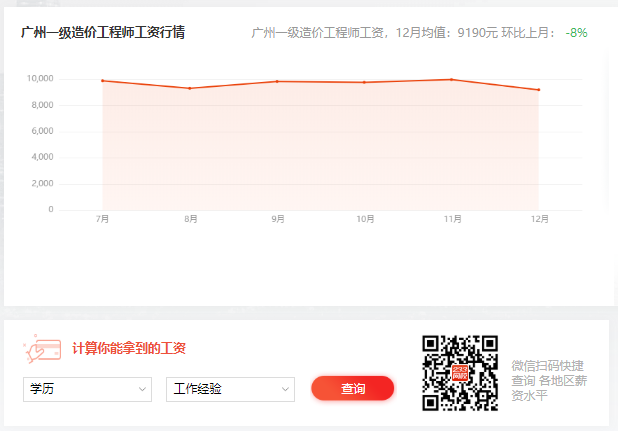Click the 12月 data point on chart
This screenshot has width=618, height=431.
[539, 90]
